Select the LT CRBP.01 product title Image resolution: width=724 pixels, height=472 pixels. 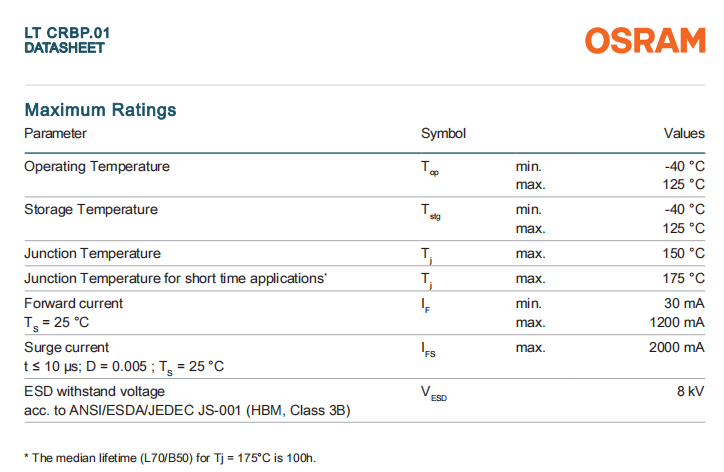tap(67, 33)
